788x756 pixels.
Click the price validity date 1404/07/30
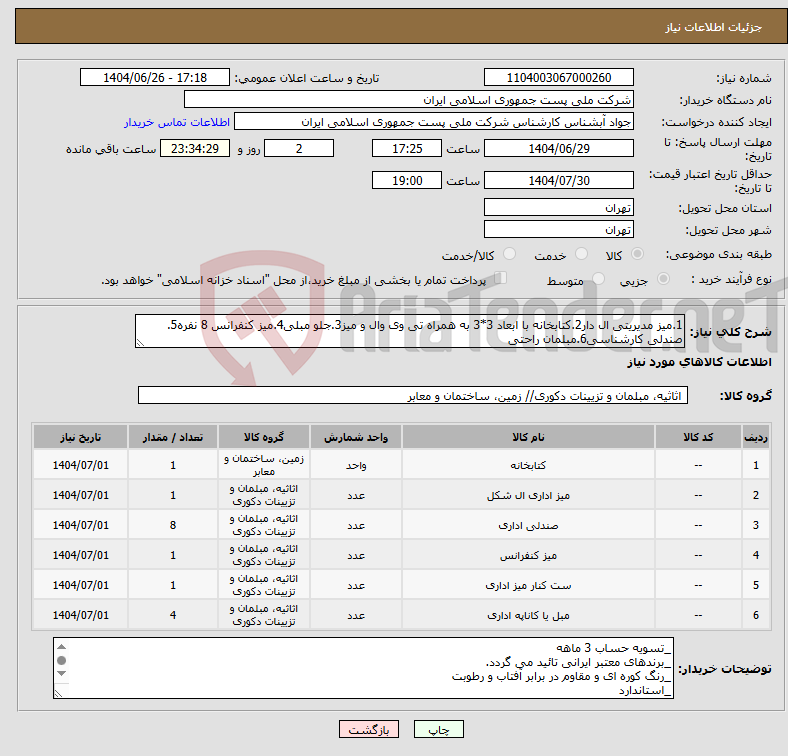(x=558, y=180)
